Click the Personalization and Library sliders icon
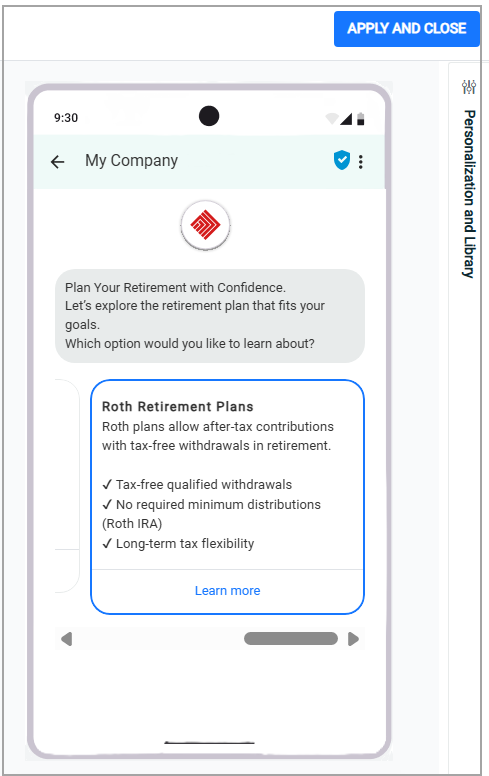 click(469, 87)
